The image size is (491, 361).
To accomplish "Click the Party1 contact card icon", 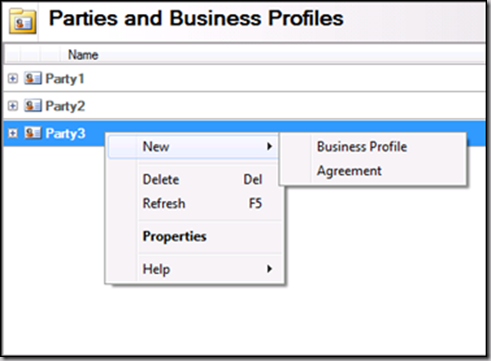I will (33, 79).
